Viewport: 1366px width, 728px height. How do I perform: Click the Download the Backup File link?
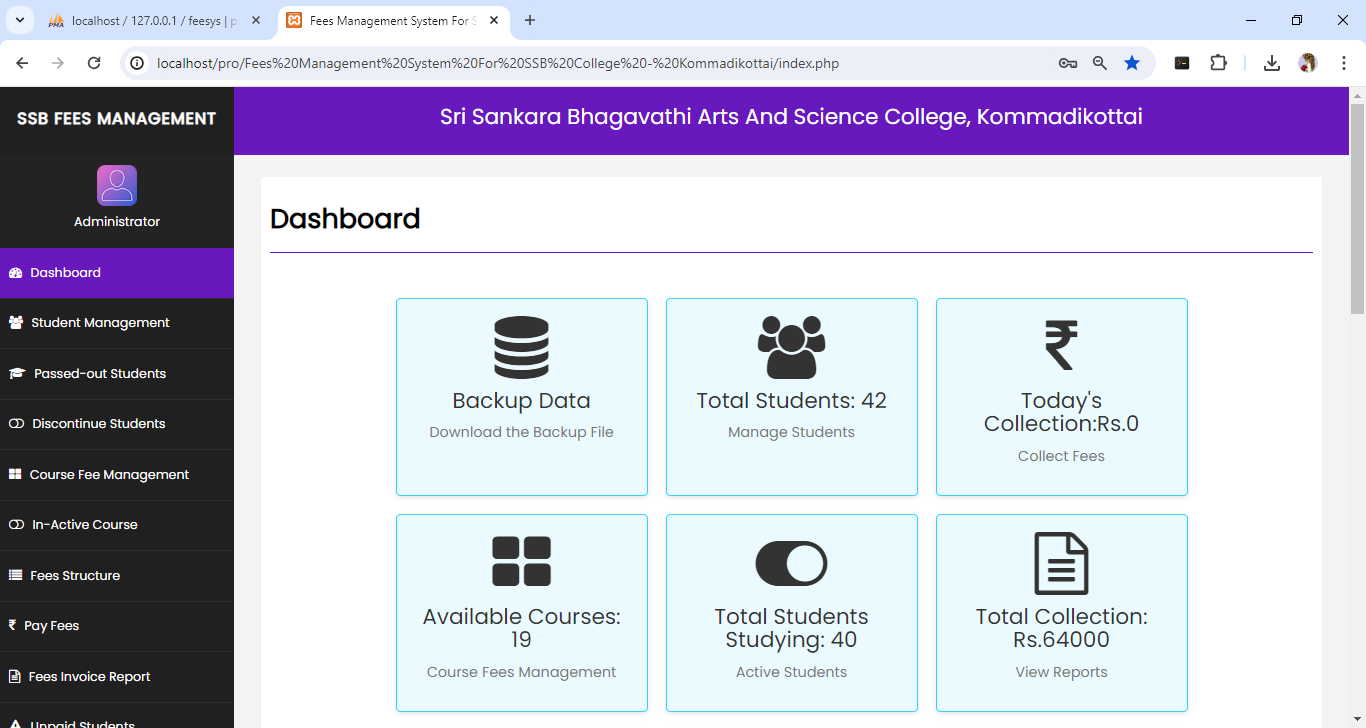(x=521, y=431)
